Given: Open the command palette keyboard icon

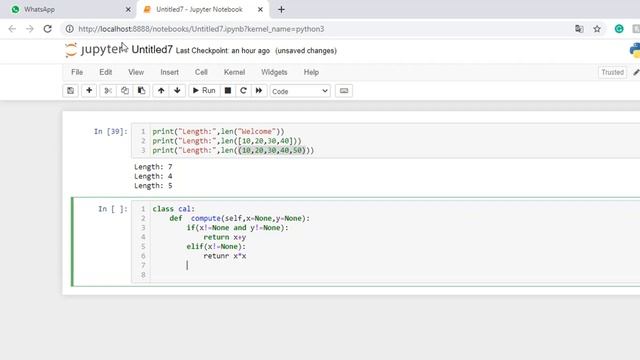Looking at the screenshot, I should coord(344,91).
